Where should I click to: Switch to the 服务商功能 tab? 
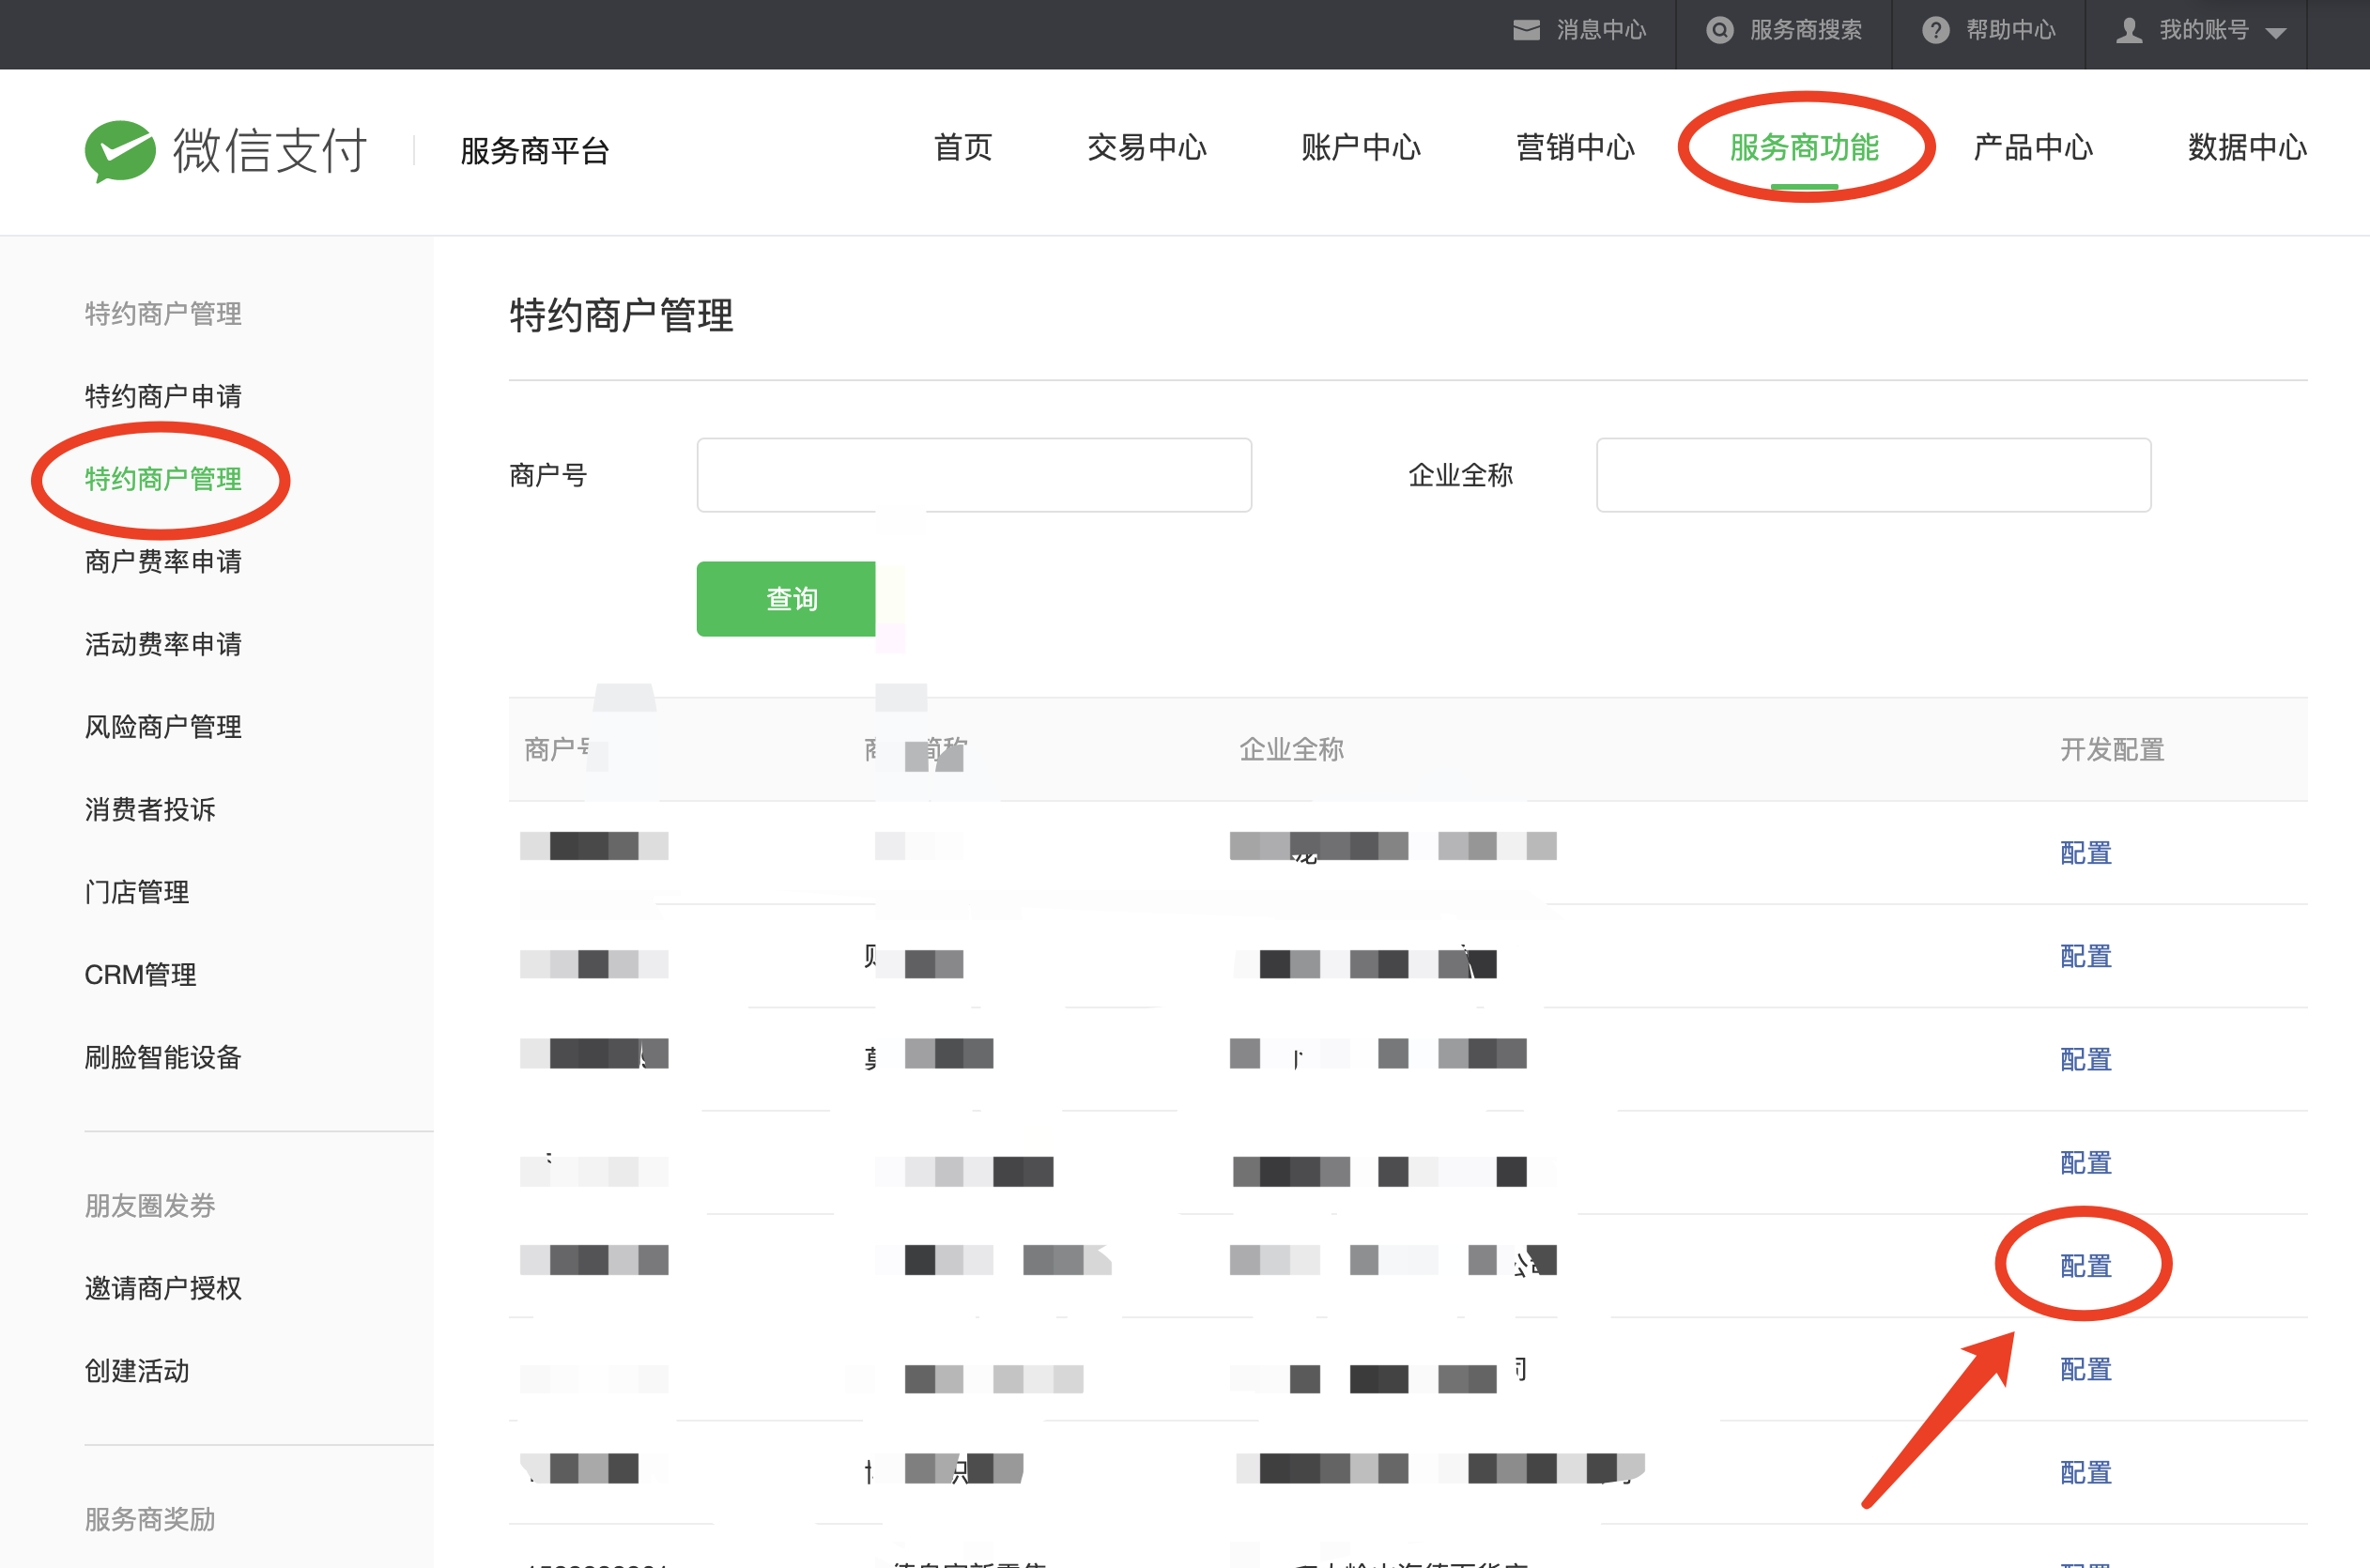1804,148
